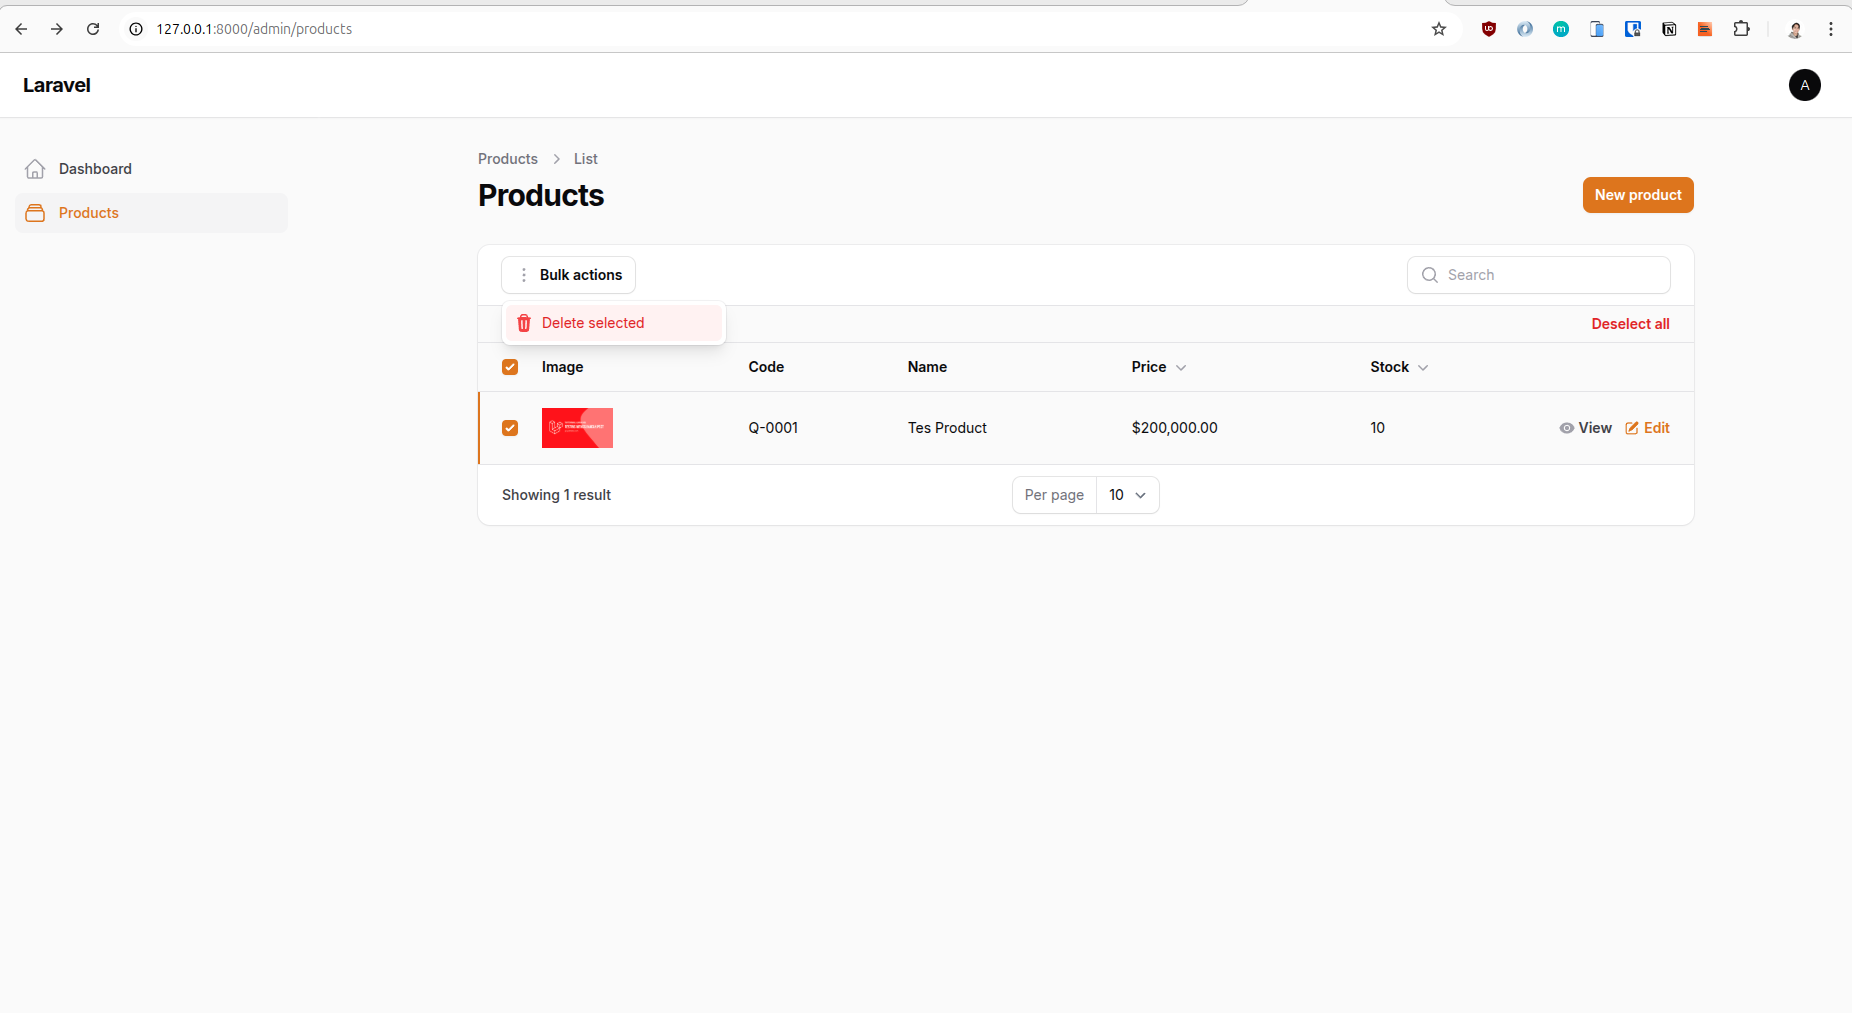Screen dimensions: 1852x1013
Task: Open the Tes Product image thumbnail
Action: click(577, 428)
